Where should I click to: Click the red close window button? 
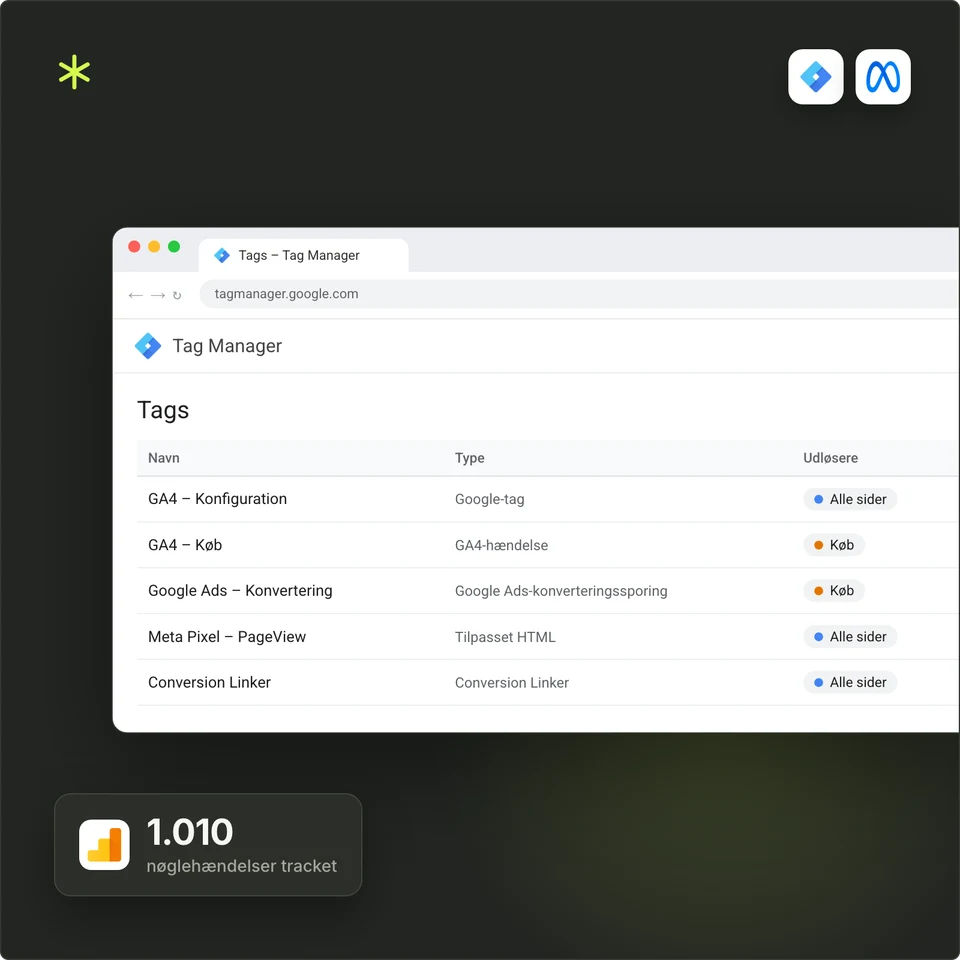coord(134,246)
